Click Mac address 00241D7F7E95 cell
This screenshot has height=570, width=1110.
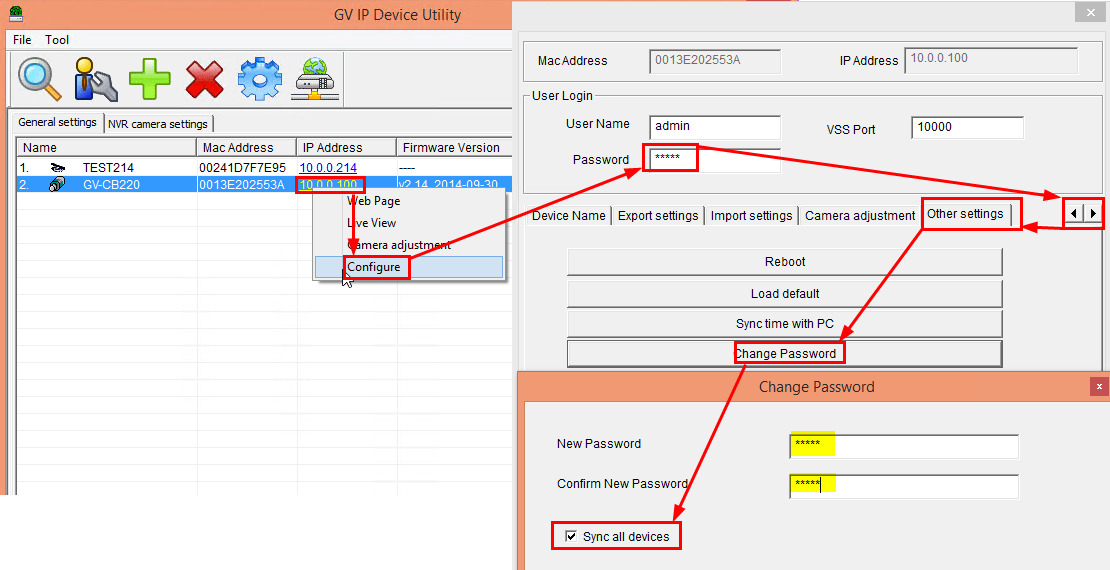(x=243, y=168)
